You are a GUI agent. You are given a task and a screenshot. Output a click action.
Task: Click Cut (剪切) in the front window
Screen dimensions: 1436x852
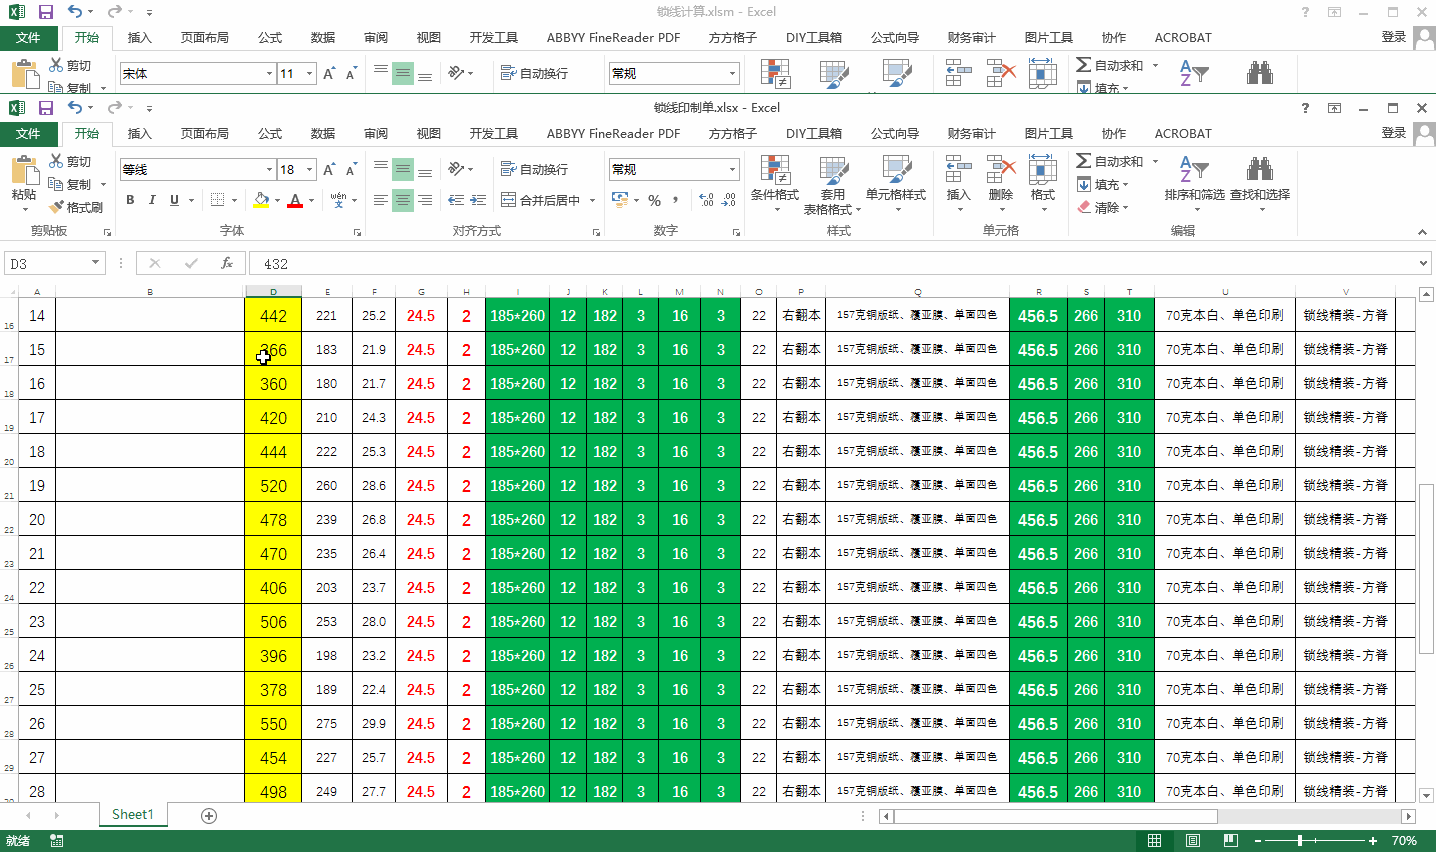(70, 162)
